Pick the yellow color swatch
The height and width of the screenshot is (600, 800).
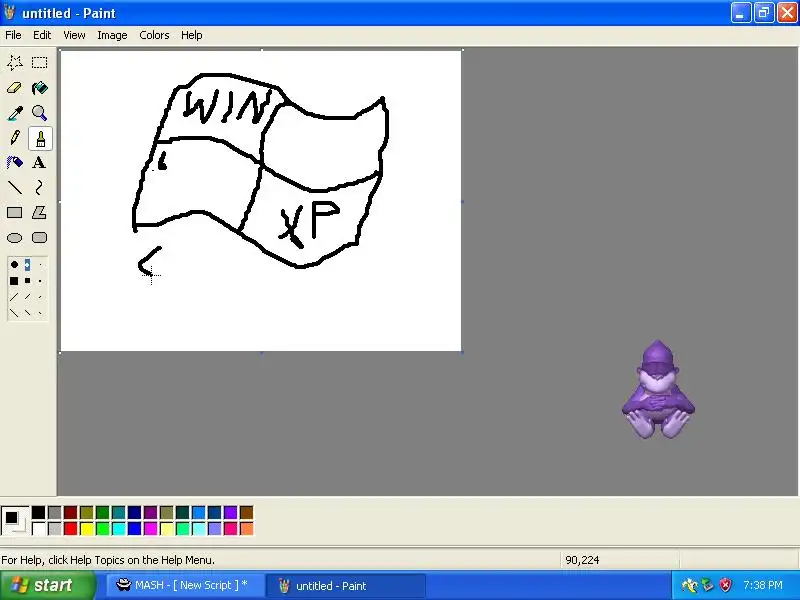click(x=87, y=528)
